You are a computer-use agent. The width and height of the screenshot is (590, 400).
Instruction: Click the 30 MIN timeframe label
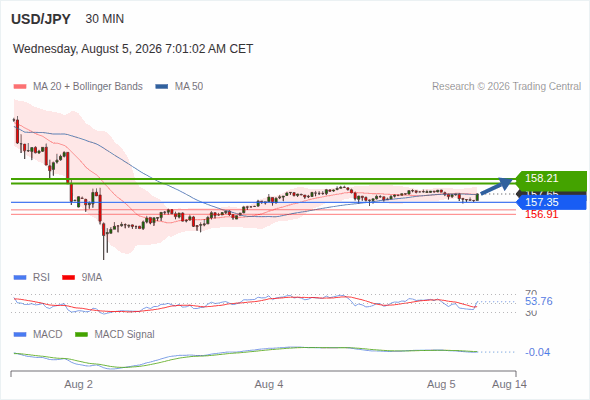click(105, 19)
